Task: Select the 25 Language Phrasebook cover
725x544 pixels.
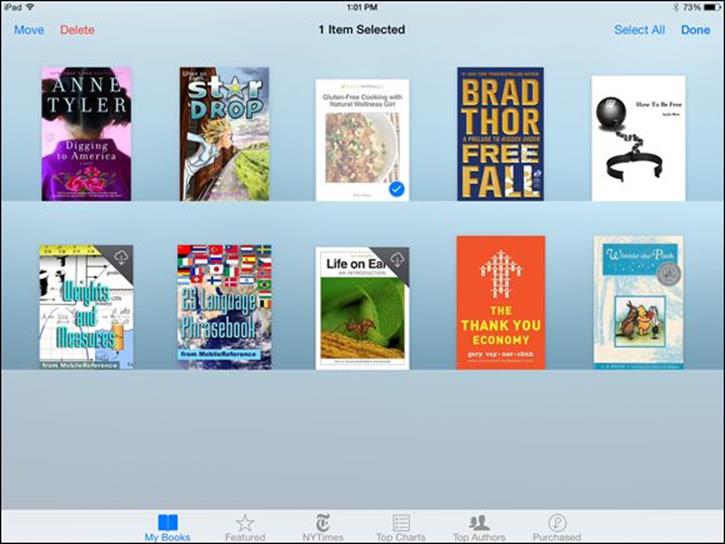Action: coord(224,307)
